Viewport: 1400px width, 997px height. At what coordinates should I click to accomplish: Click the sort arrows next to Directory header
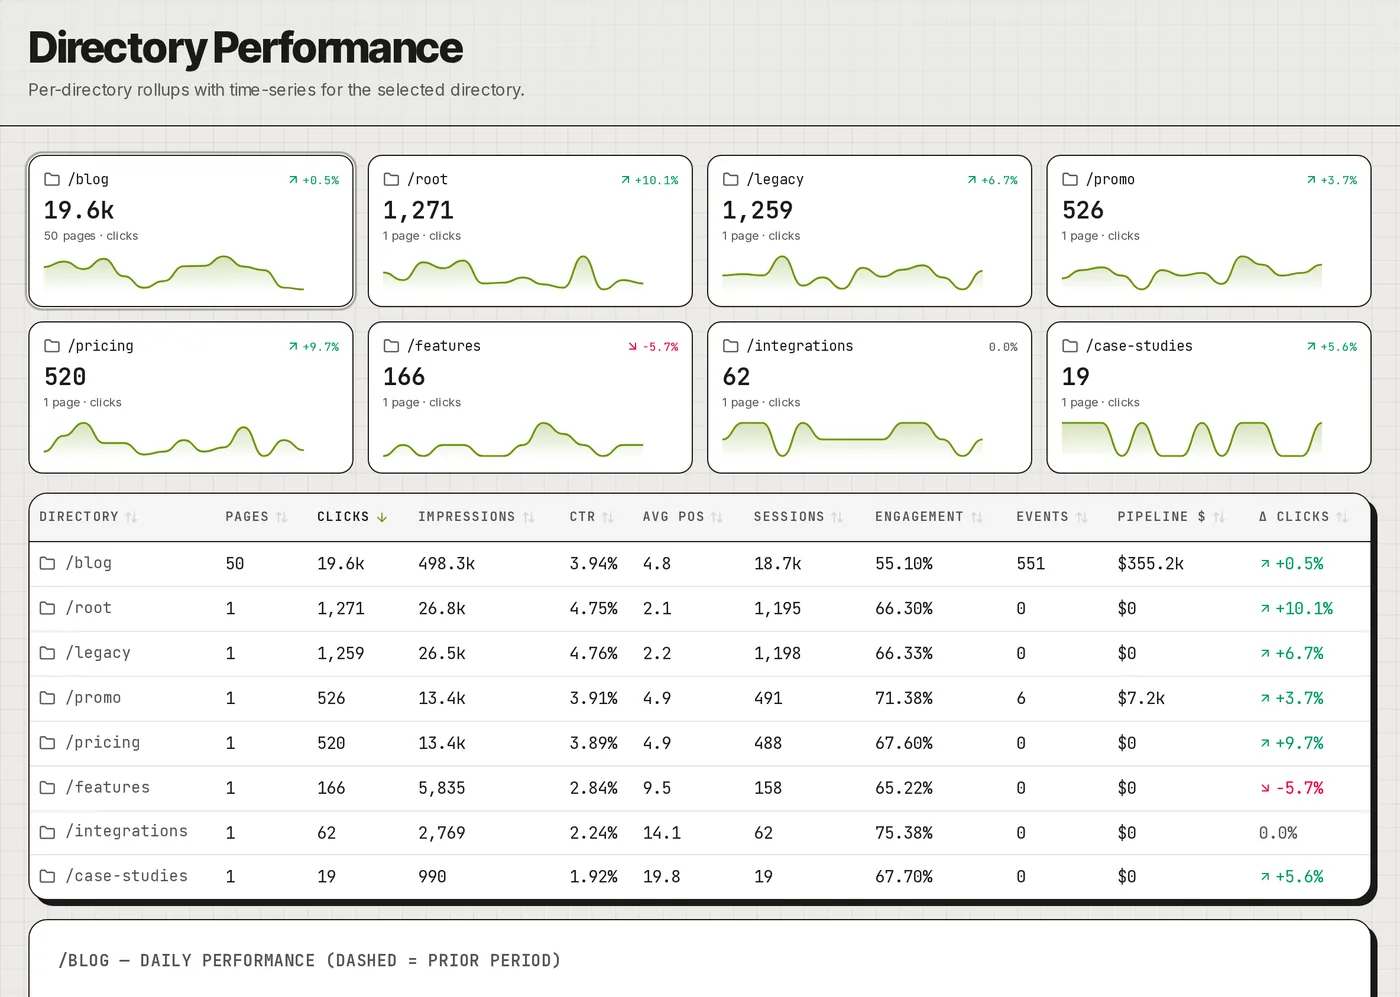tap(131, 517)
